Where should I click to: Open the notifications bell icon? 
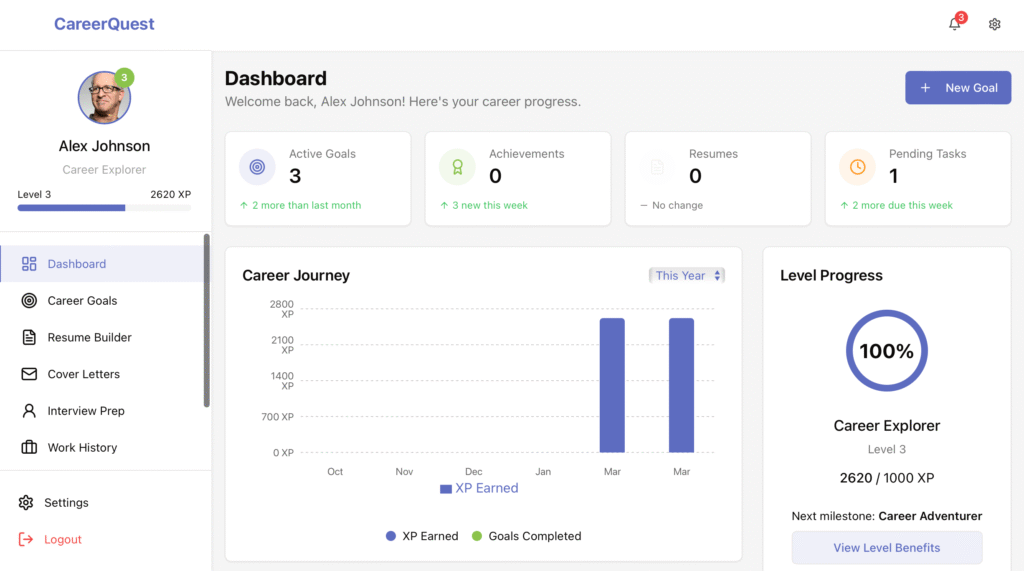[x=954, y=25]
